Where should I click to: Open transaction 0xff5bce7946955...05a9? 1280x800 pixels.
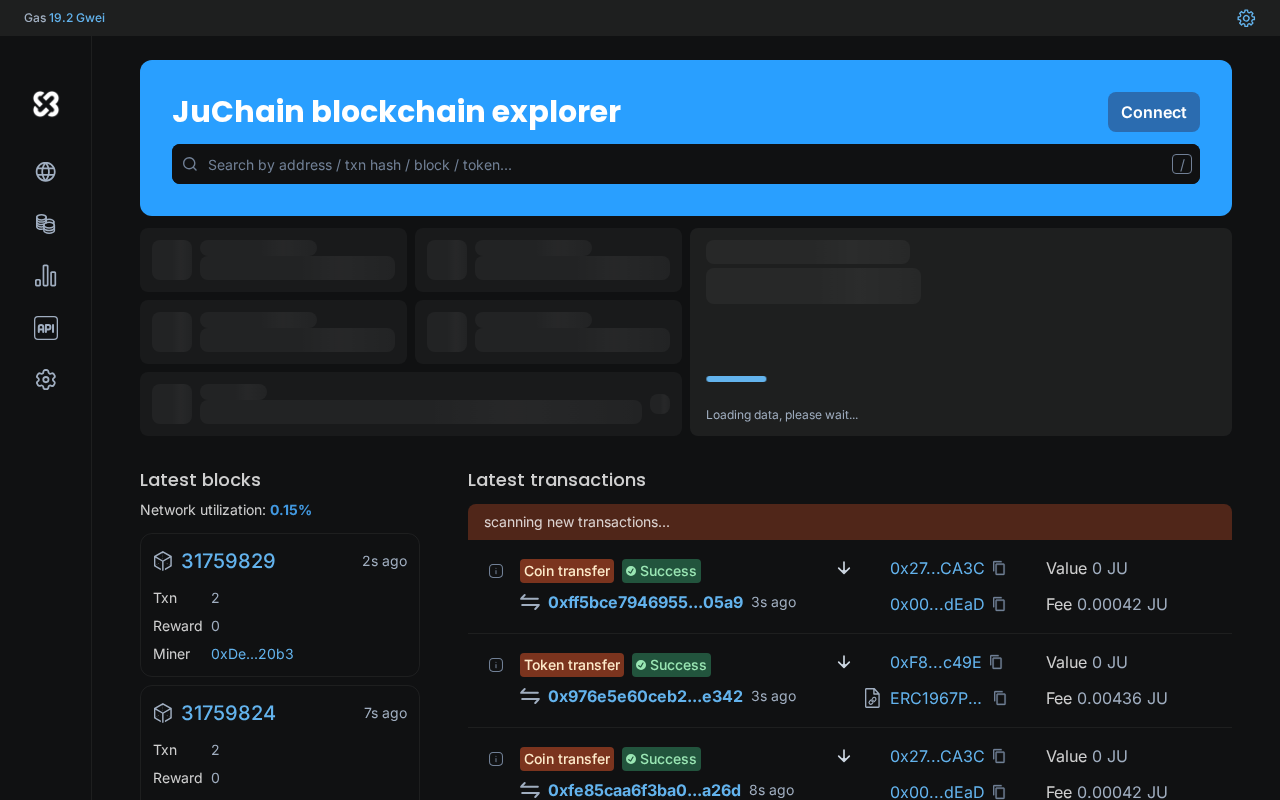(646, 602)
